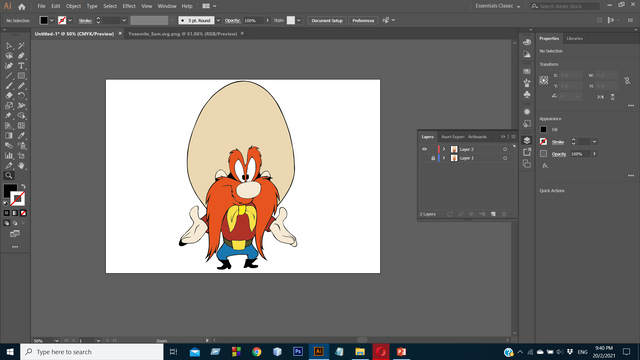640x360 pixels.
Task: Open the Asset Export icon in dock
Action: tap(527, 152)
